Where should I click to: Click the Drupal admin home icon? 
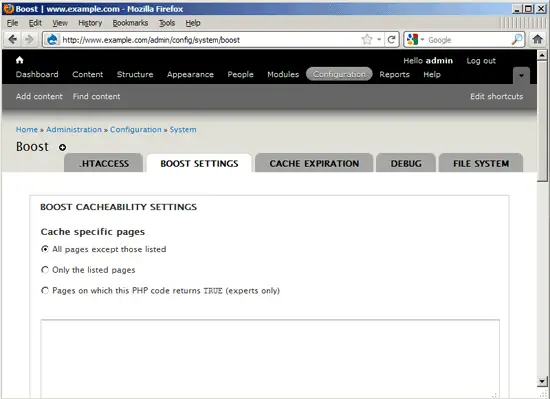coord(20,60)
